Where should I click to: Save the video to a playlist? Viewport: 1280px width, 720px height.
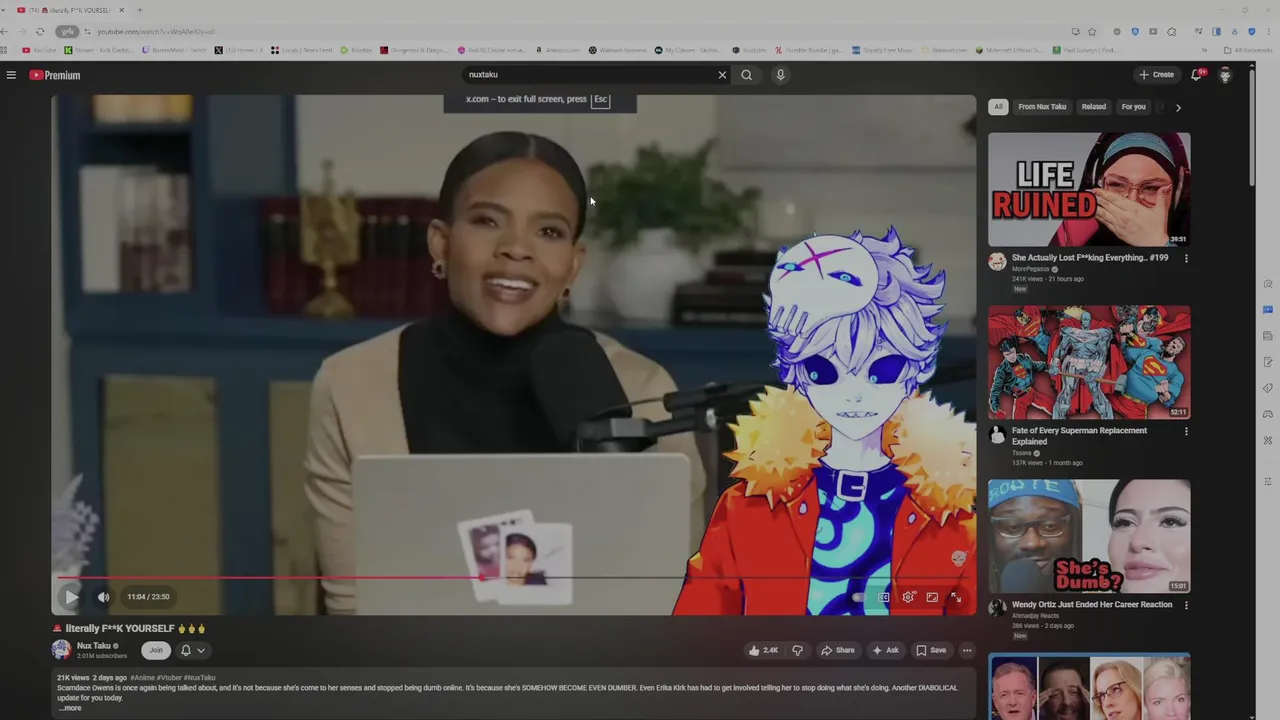[x=931, y=650]
